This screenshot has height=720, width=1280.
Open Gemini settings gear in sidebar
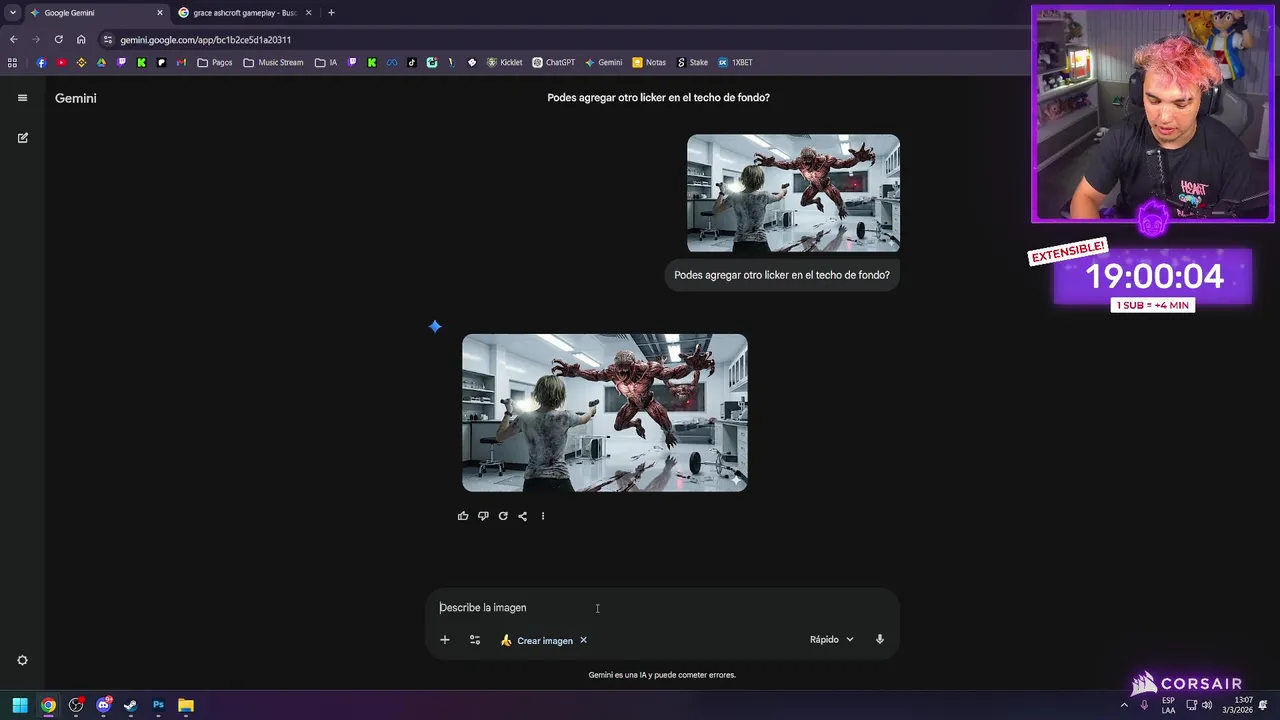click(22, 660)
